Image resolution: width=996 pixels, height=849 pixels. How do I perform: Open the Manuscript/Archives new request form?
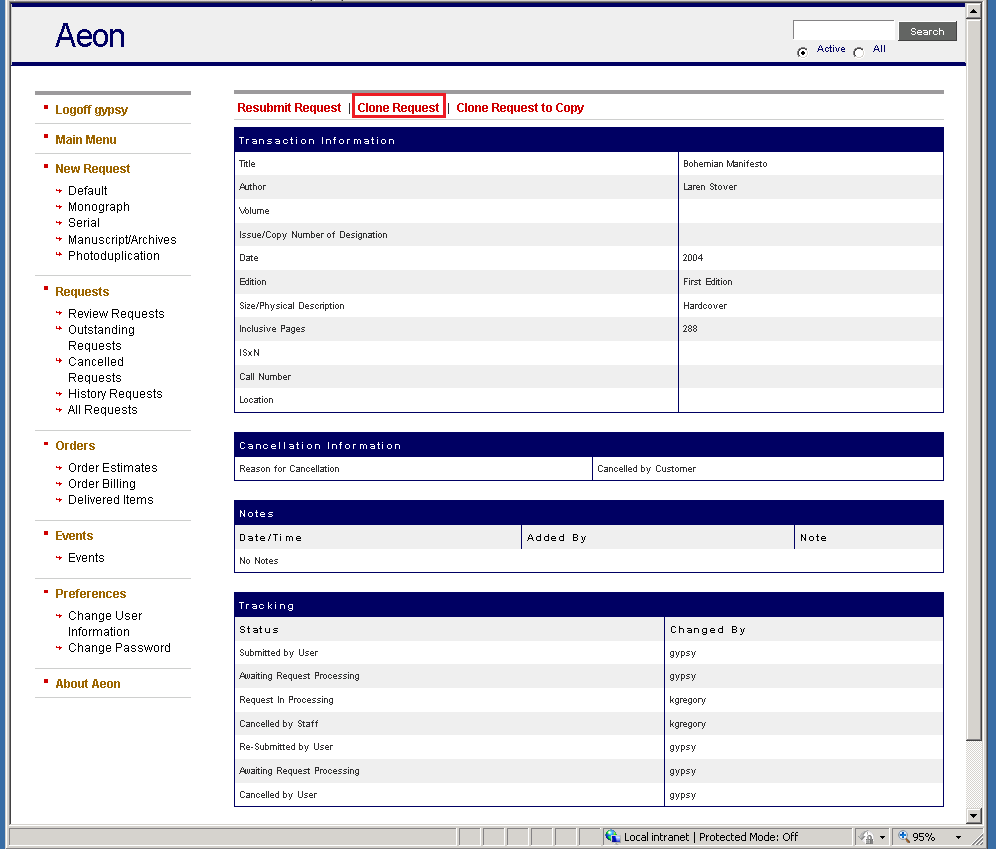(122, 240)
